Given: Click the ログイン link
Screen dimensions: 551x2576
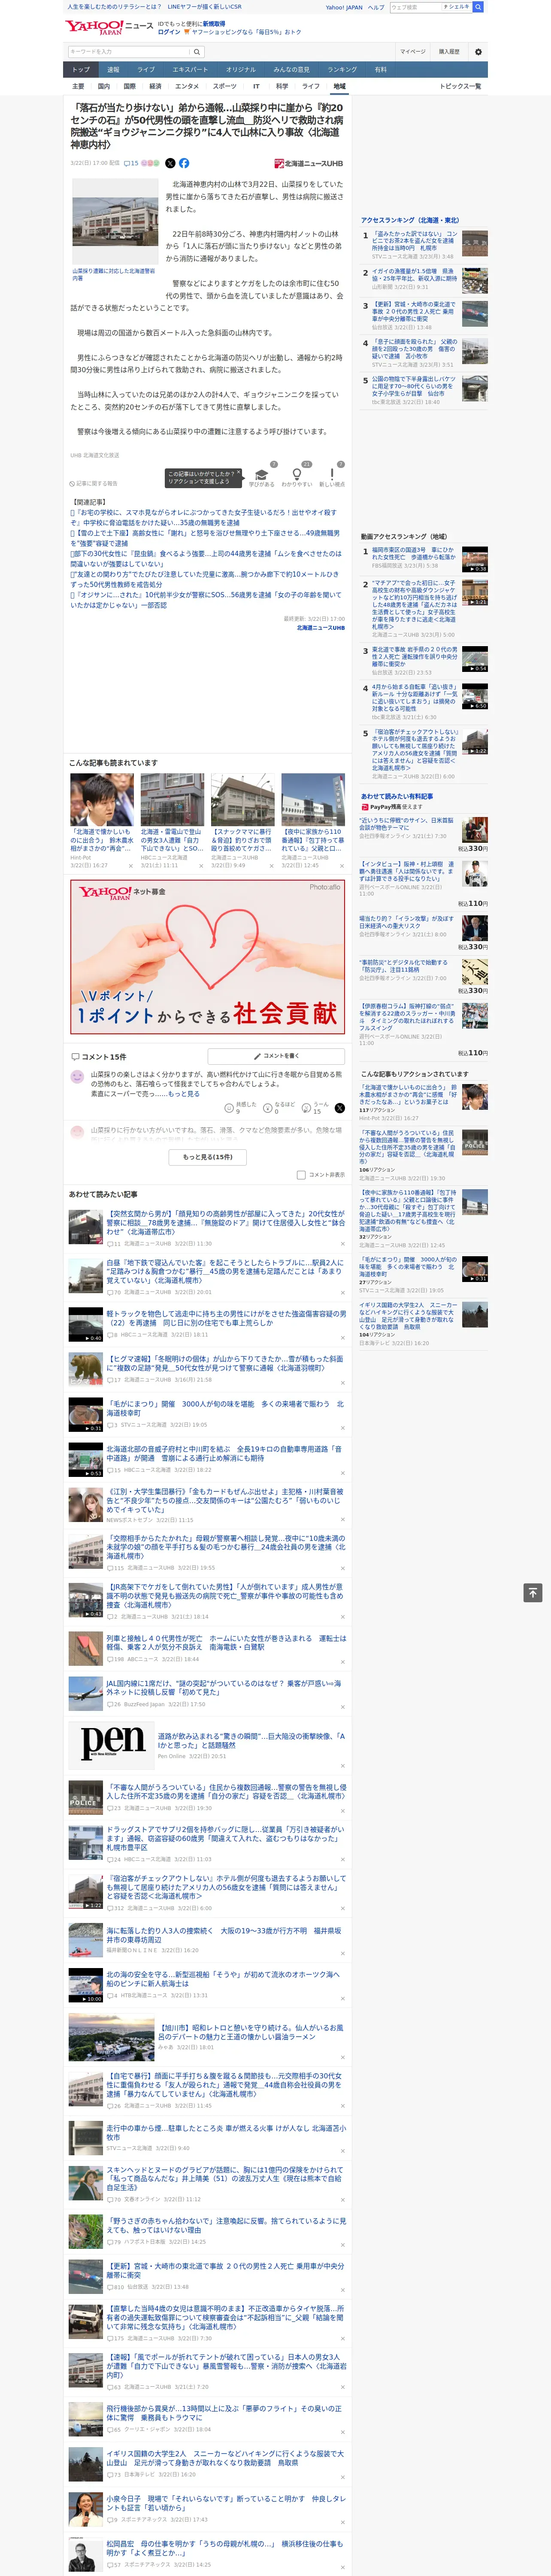Looking at the screenshot, I should tap(169, 32).
